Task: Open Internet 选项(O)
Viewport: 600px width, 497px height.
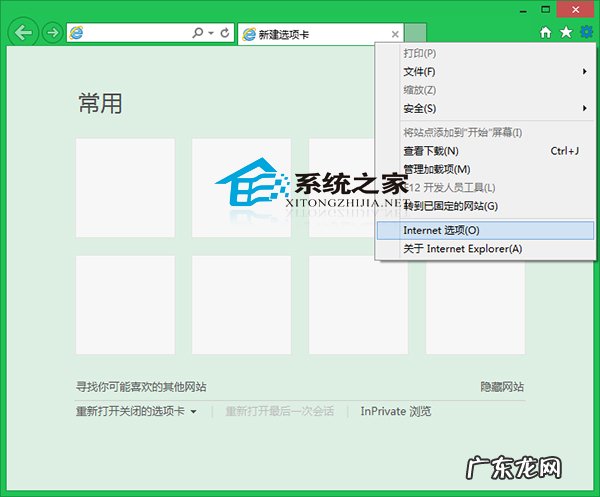Action: pyautogui.click(x=485, y=231)
